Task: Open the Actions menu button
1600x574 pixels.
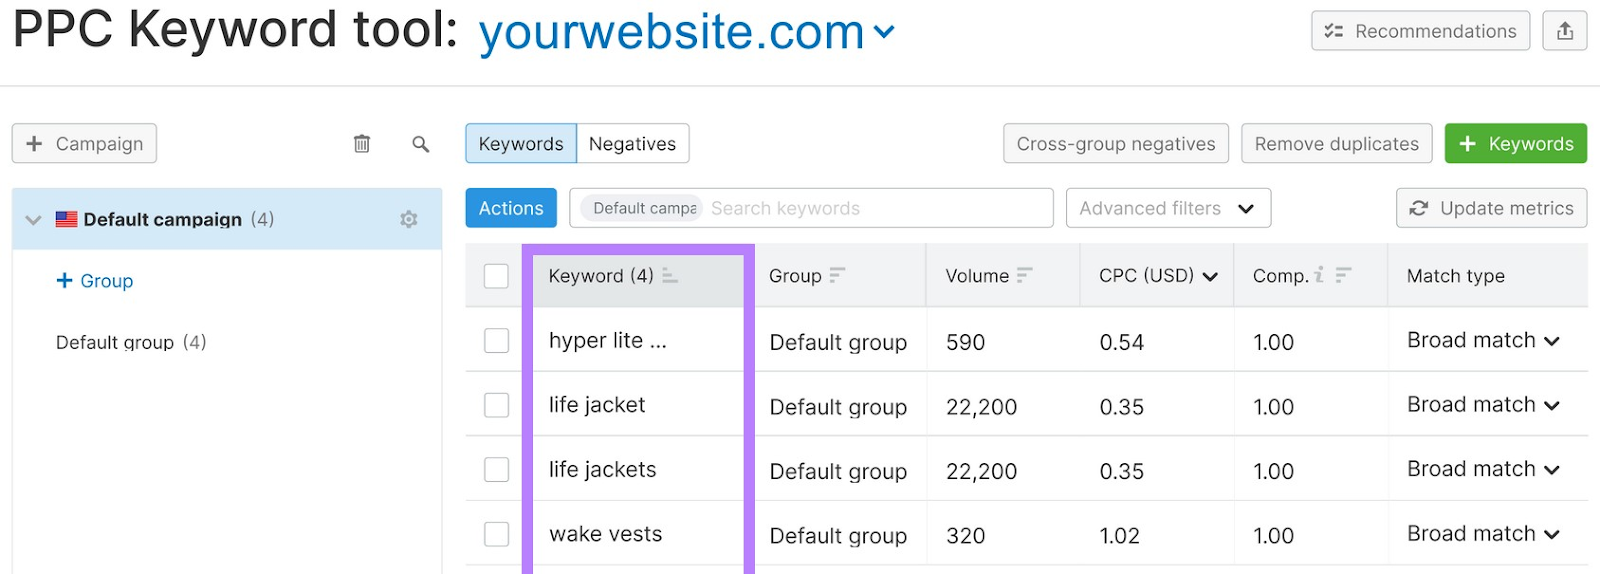Action: pyautogui.click(x=511, y=208)
